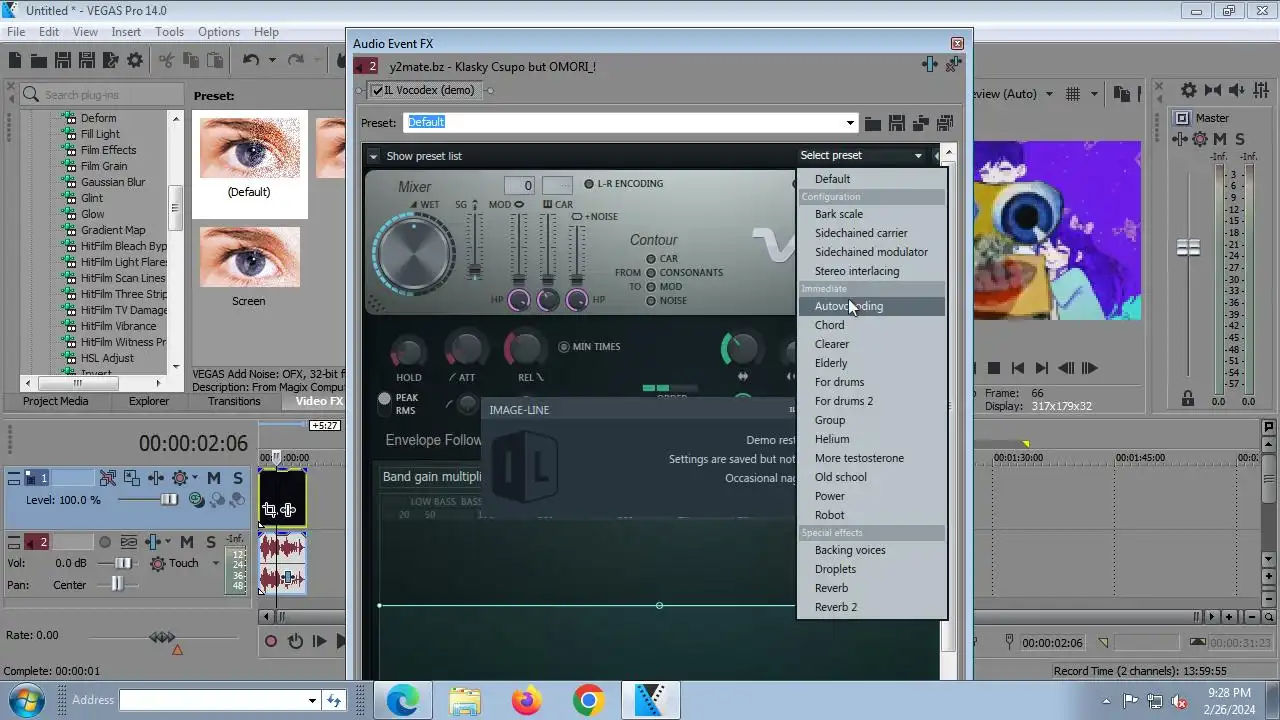Switch to Project Media tab
The height and width of the screenshot is (720, 1280).
click(55, 401)
